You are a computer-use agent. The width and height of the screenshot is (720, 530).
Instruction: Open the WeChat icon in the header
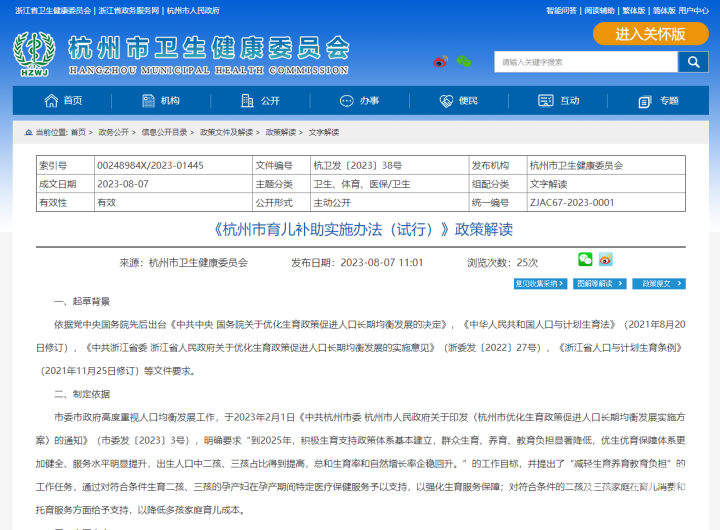[463, 62]
